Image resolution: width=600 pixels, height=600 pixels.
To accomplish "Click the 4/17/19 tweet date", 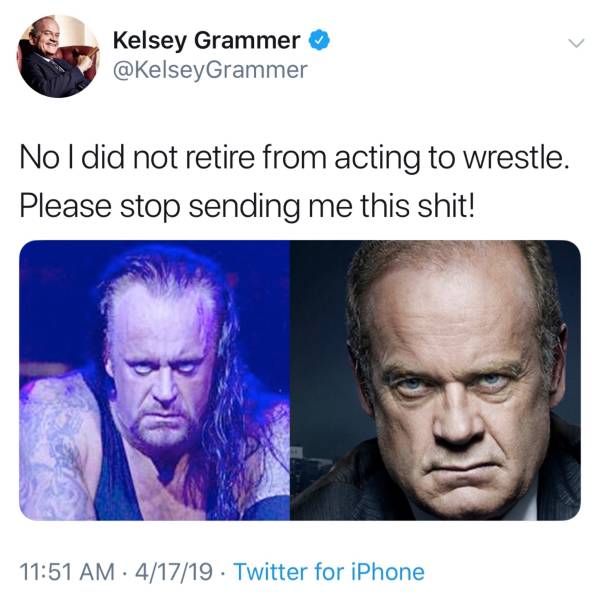I will tap(175, 572).
